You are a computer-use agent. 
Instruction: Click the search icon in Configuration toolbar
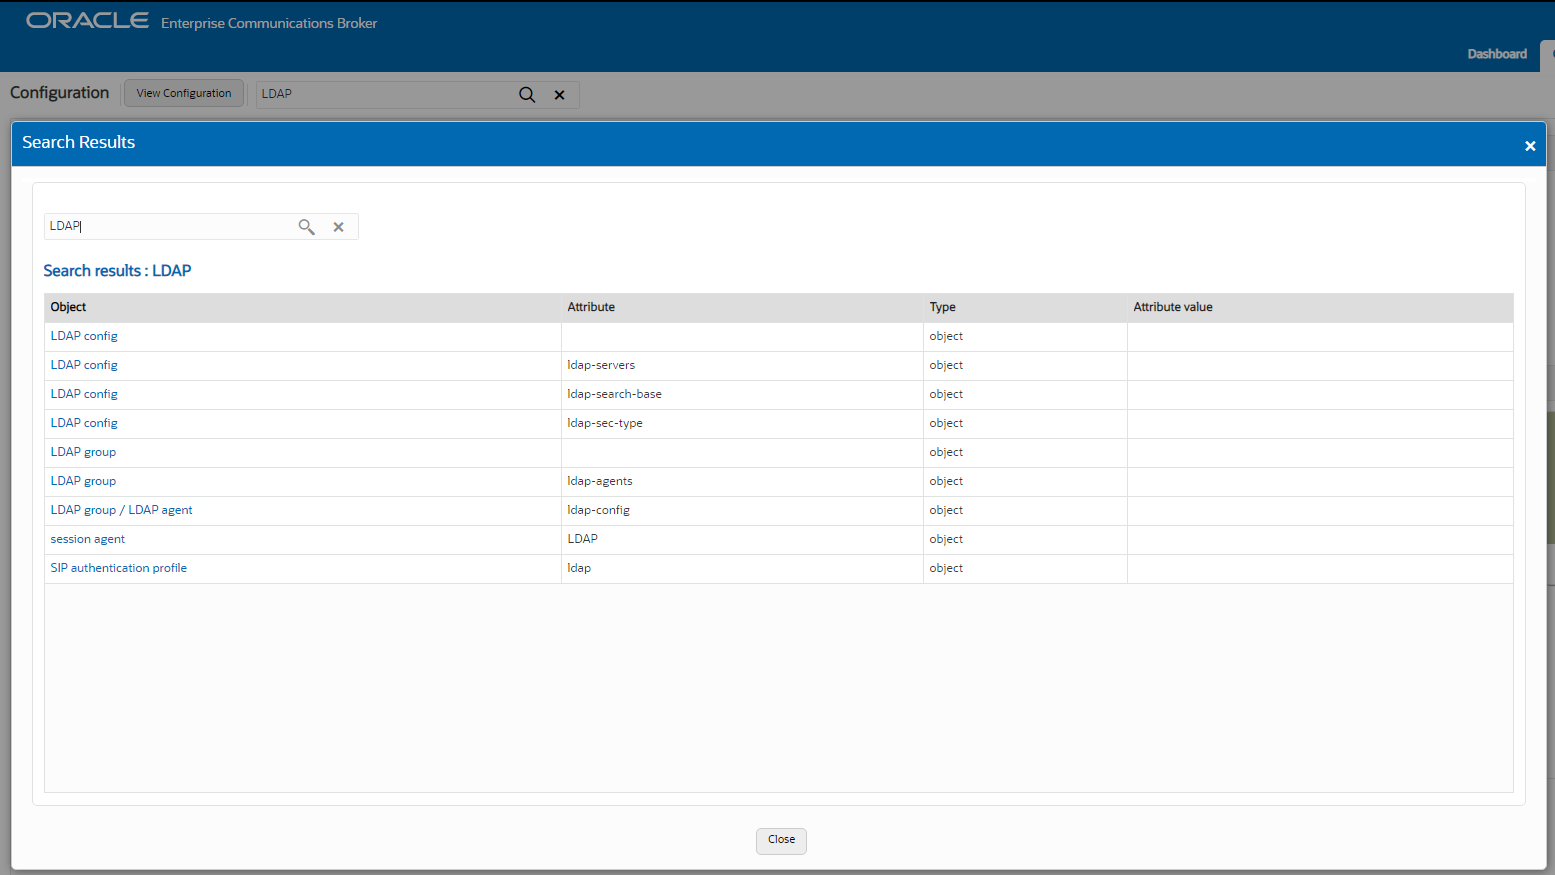click(527, 94)
